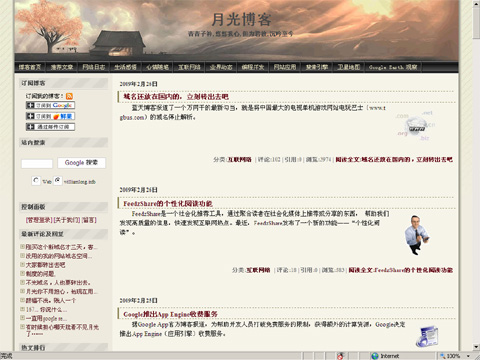This screenshot has height=360, width=480.
Task: Open the FeedzShare post title link
Action: pos(168,203)
